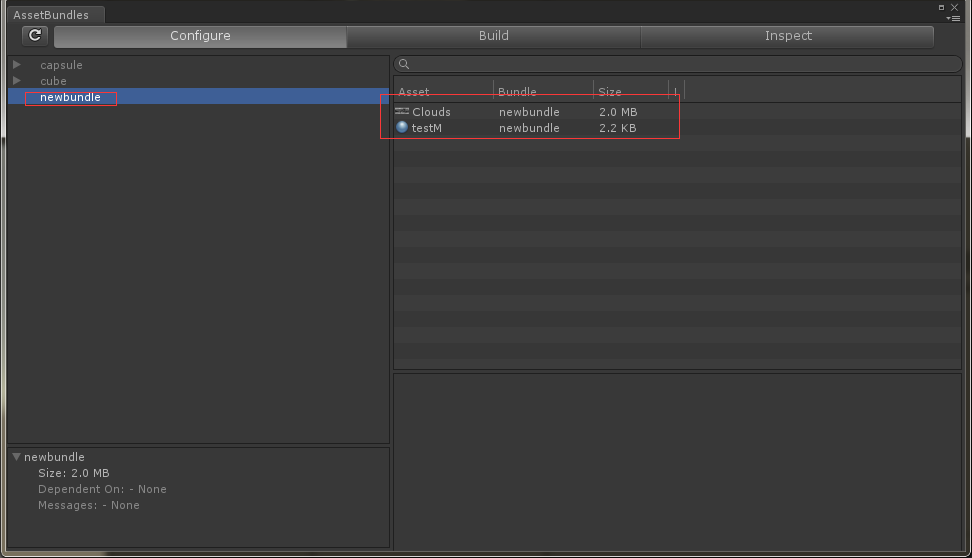
Task: Click the testM material sphere icon
Action: pyautogui.click(x=402, y=127)
